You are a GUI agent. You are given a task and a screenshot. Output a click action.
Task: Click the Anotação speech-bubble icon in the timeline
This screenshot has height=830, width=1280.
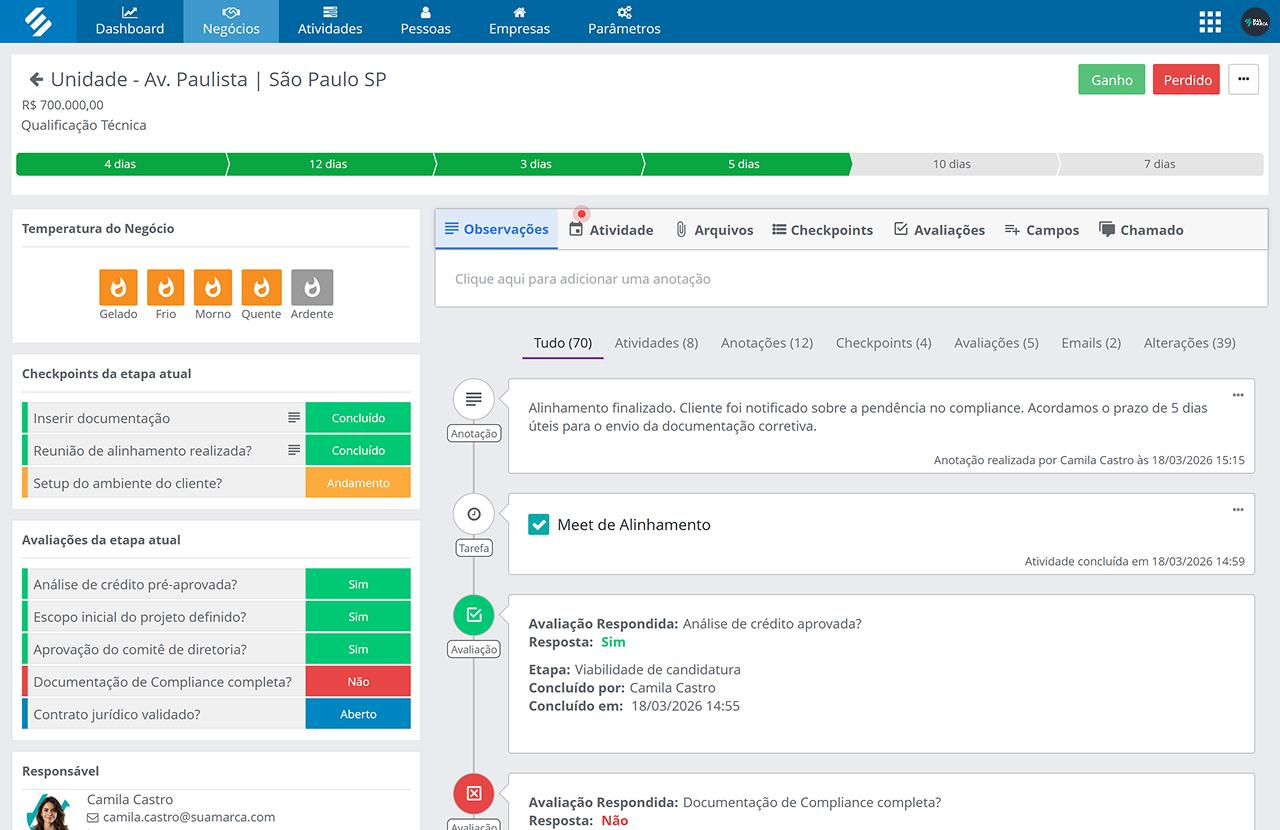(473, 398)
